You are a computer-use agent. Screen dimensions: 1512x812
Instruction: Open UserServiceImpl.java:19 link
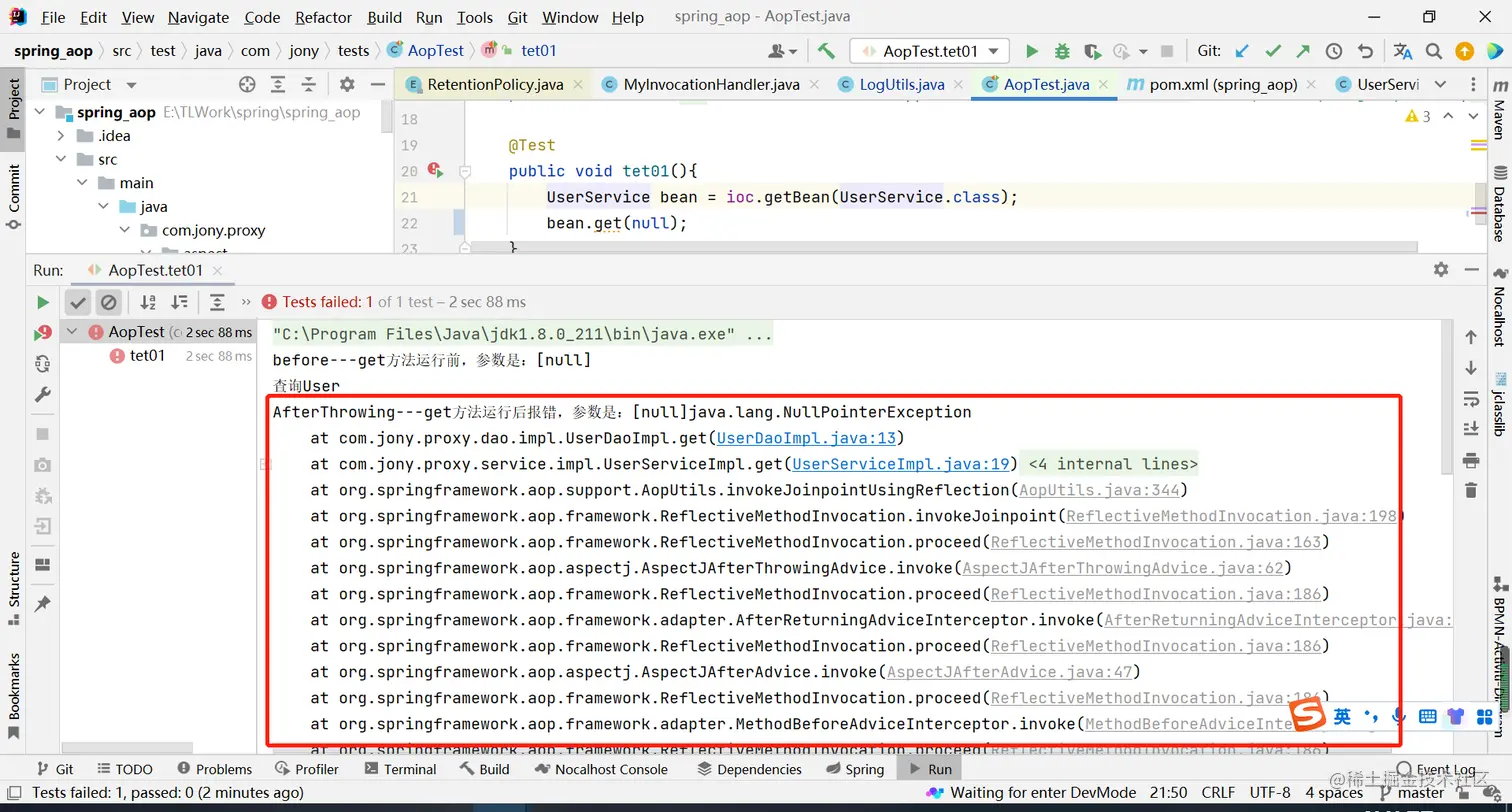[900, 464]
